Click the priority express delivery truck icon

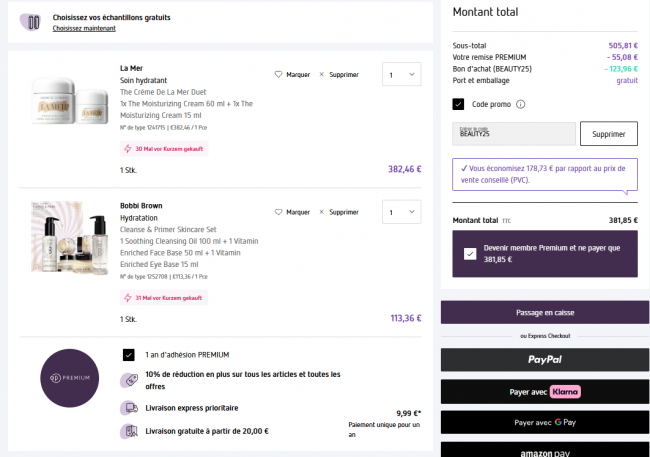click(129, 407)
